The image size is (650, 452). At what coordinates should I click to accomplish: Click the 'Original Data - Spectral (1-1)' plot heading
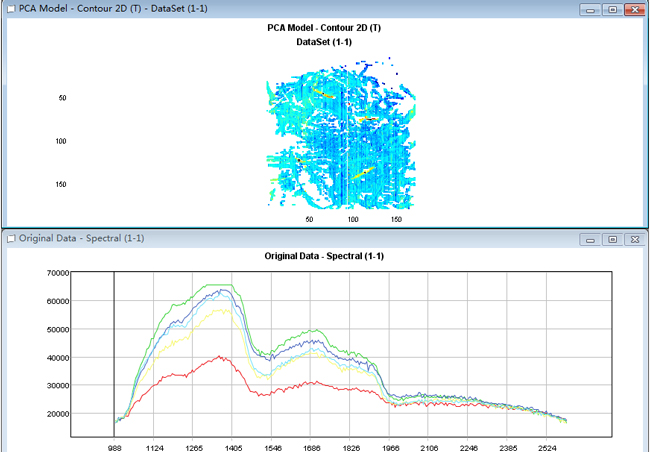(x=324, y=256)
